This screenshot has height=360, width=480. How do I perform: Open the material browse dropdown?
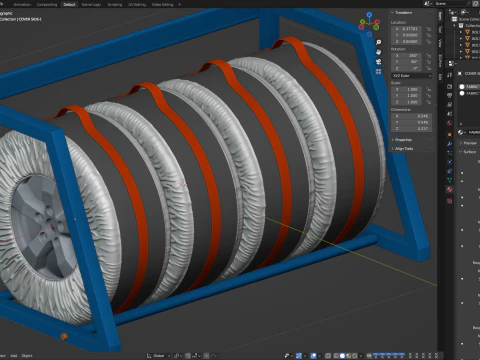[461, 132]
